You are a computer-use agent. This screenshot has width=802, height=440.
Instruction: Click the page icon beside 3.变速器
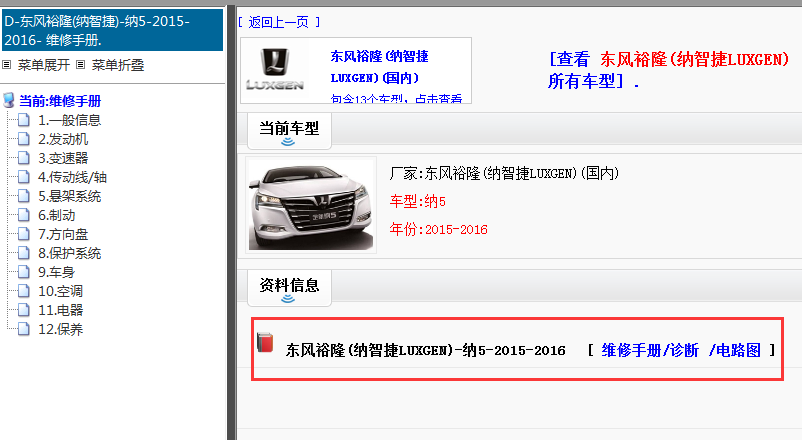click(x=24, y=158)
